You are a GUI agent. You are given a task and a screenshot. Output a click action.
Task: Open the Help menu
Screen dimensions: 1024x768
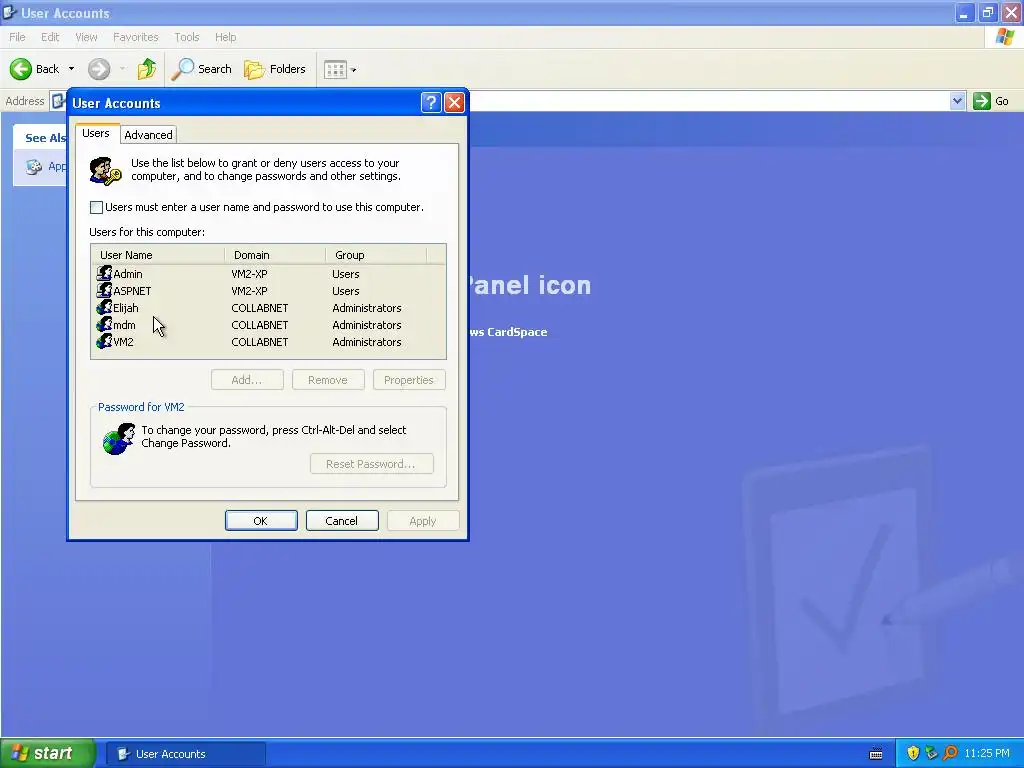point(225,37)
